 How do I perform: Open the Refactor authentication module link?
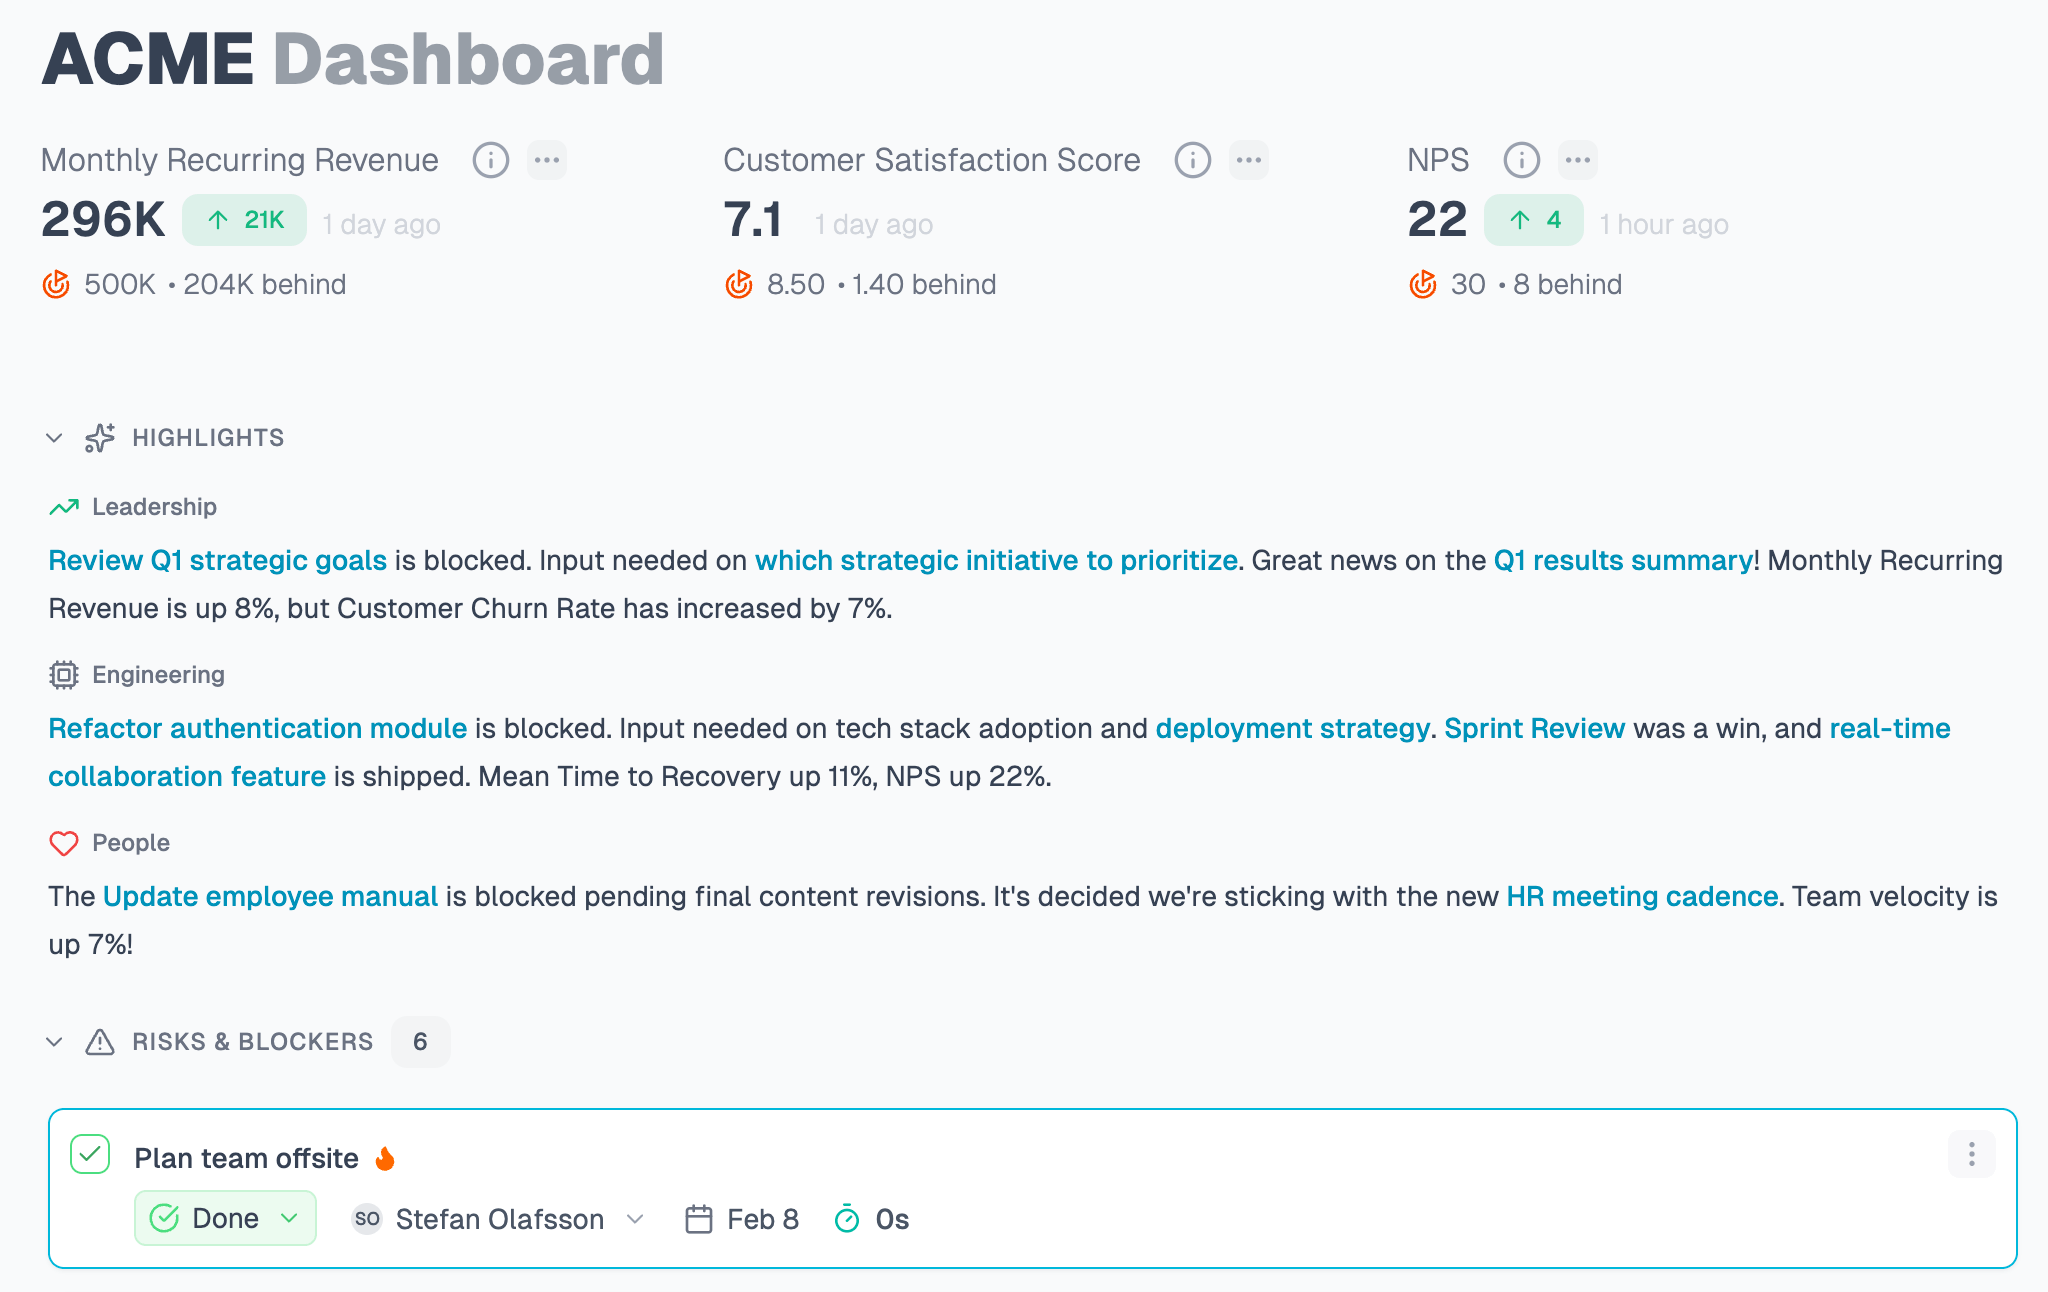click(x=257, y=729)
